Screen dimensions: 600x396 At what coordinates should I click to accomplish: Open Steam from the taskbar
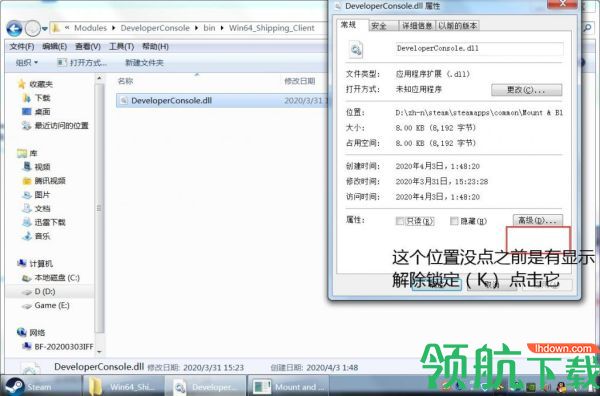click(x=41, y=386)
